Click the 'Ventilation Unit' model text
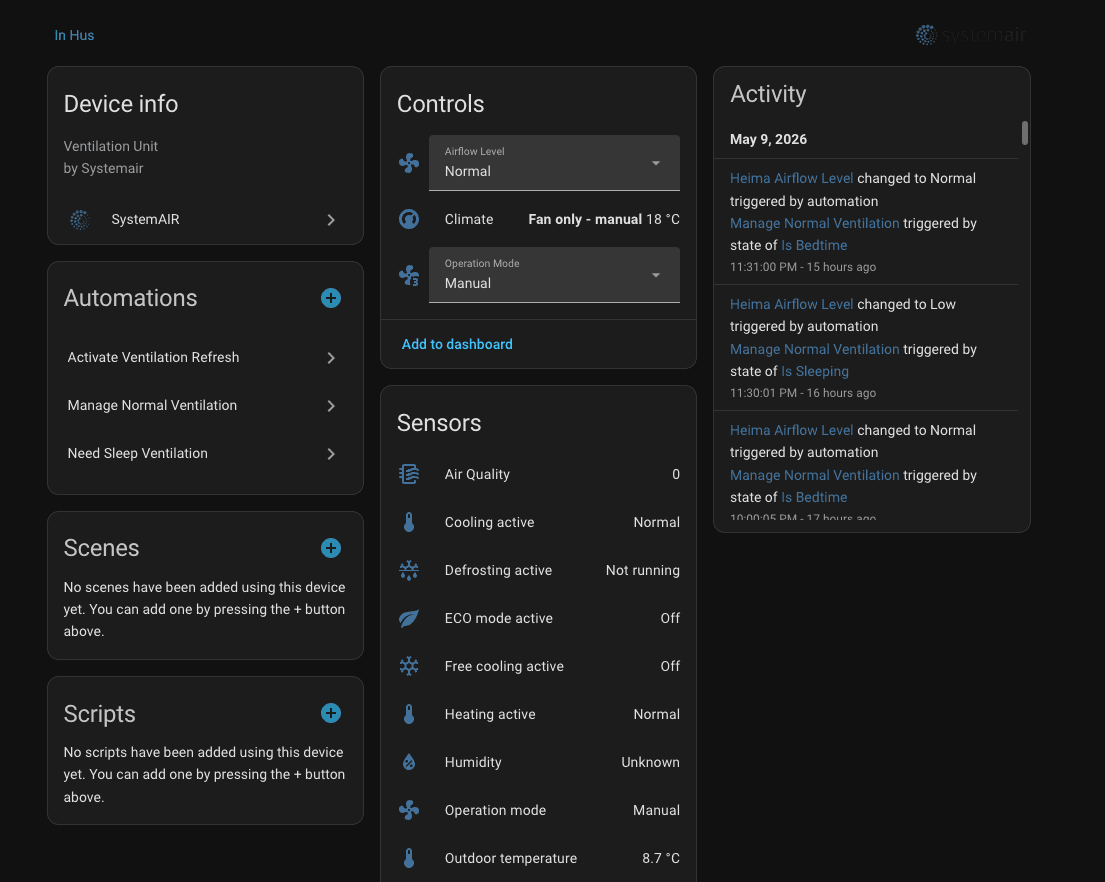This screenshot has width=1105, height=882. [x=111, y=146]
